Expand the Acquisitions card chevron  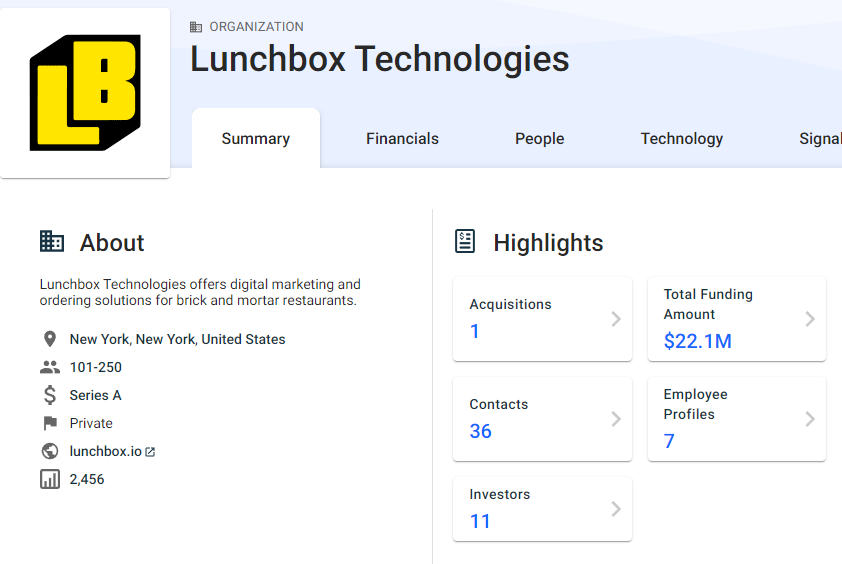point(616,319)
